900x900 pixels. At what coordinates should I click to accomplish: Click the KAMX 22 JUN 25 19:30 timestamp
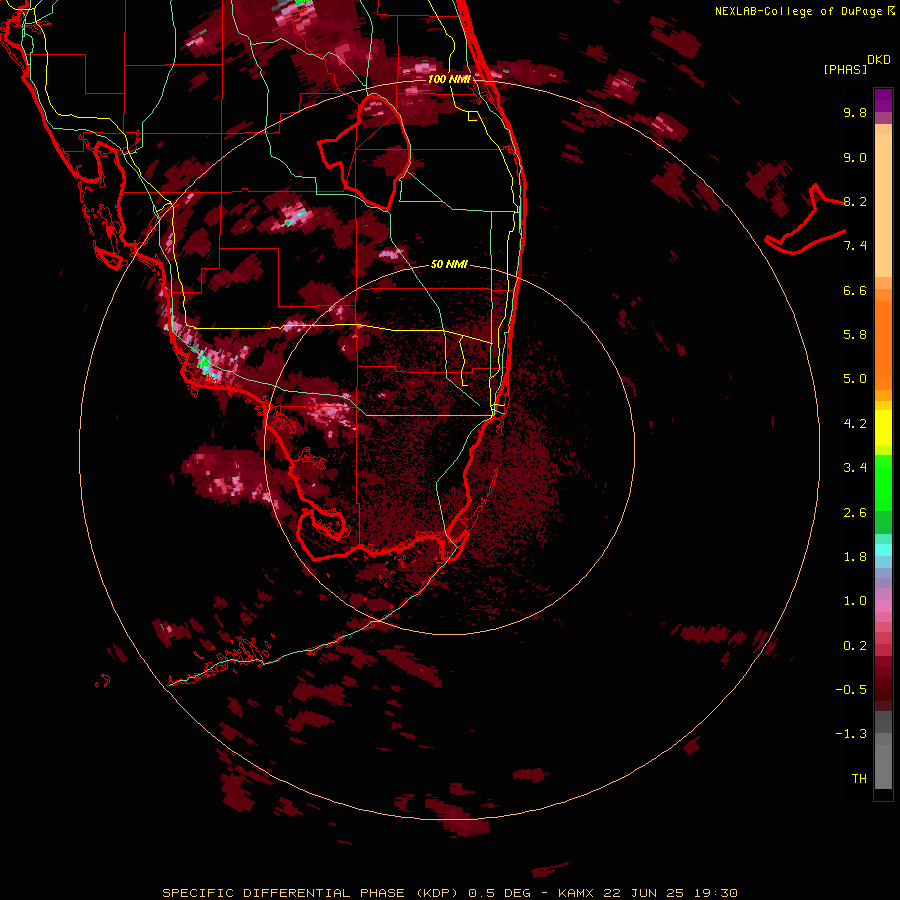[647, 893]
